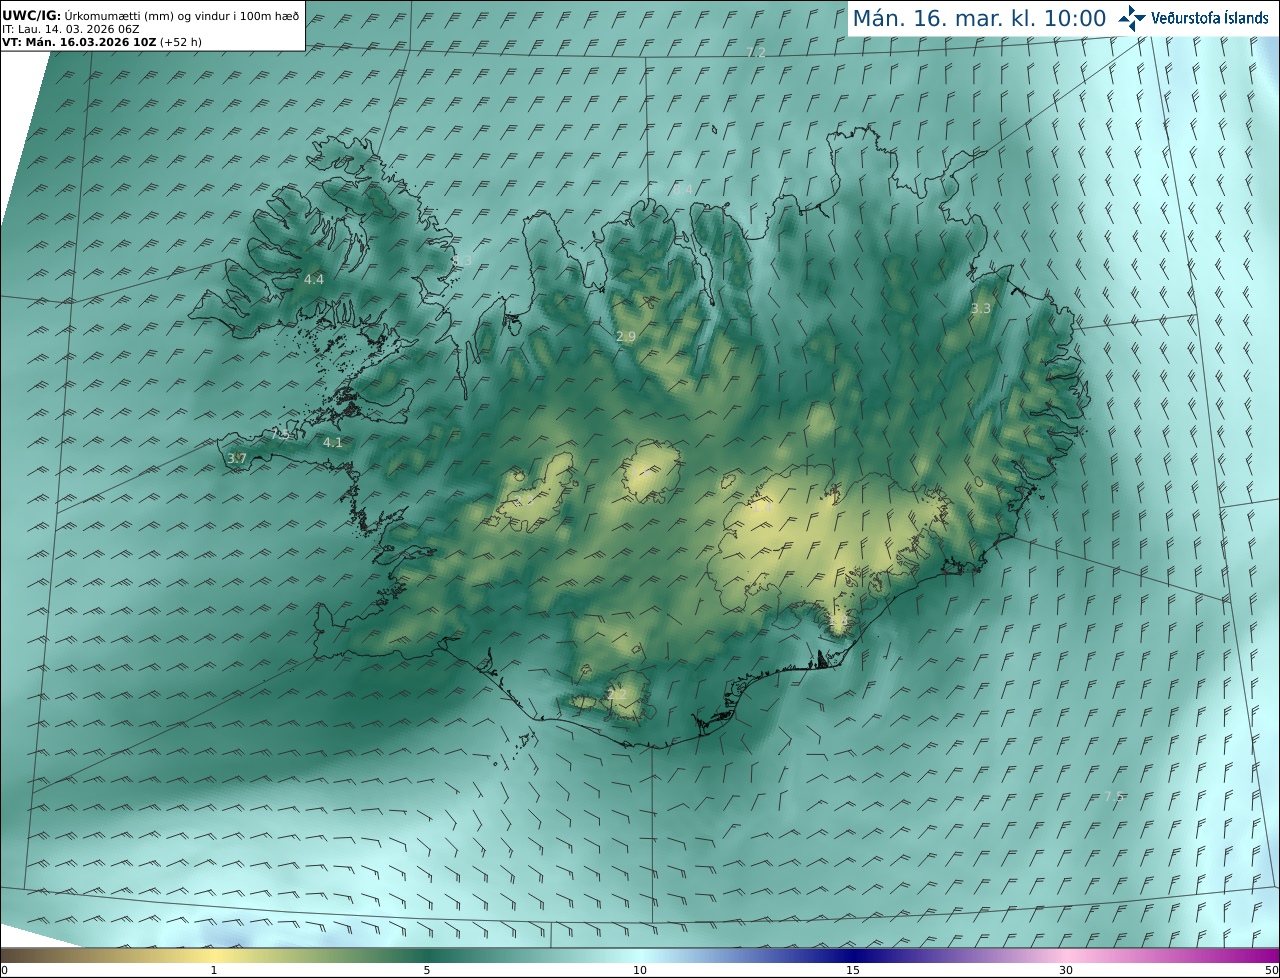
Task: Click the 8.4 value off the north coast
Action: point(683,189)
